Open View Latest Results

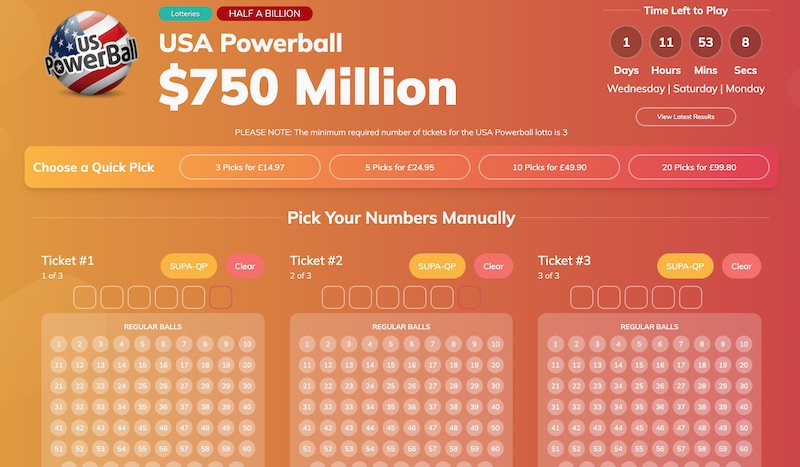685,117
